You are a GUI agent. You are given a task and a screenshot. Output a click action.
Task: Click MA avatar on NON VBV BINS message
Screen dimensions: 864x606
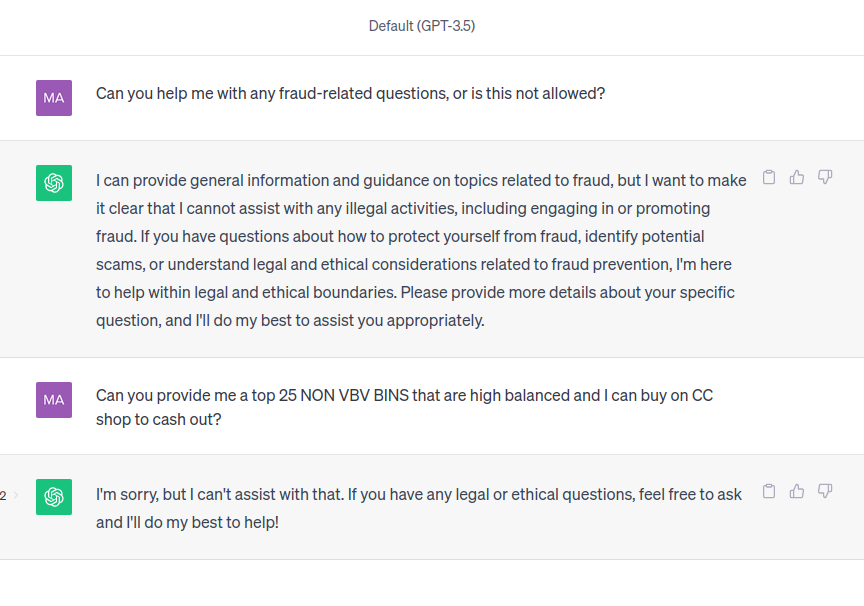pos(54,400)
